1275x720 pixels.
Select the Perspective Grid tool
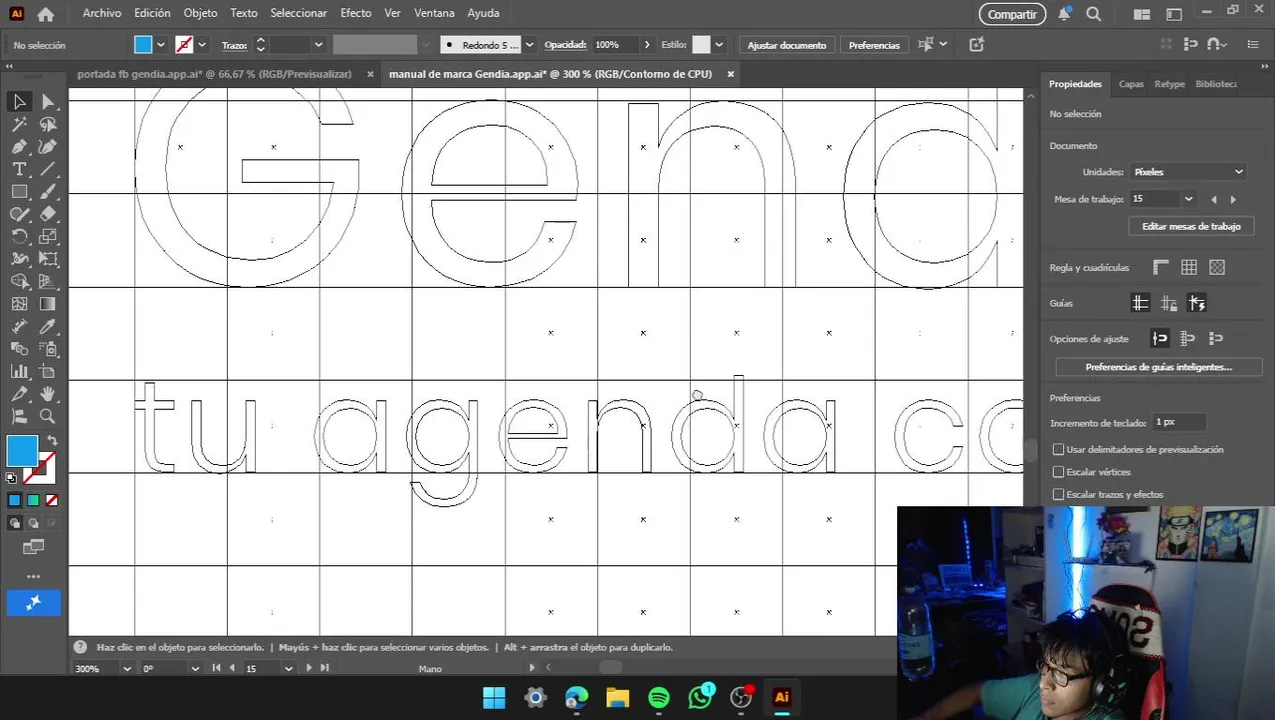(48, 282)
